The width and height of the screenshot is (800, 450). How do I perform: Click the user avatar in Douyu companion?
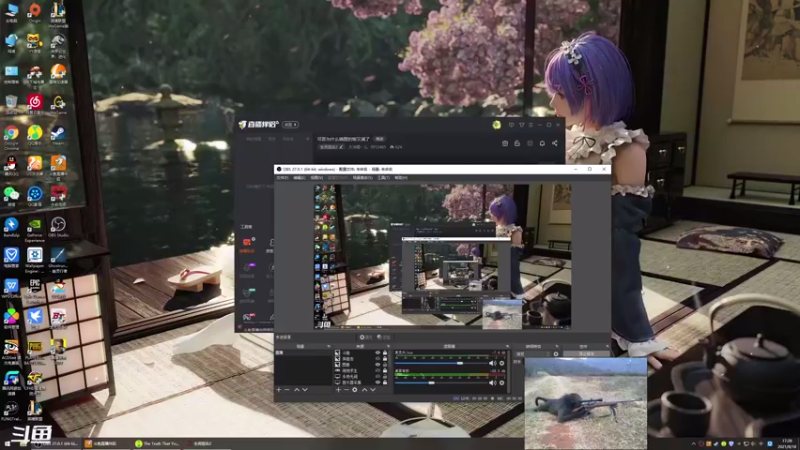click(x=496, y=125)
